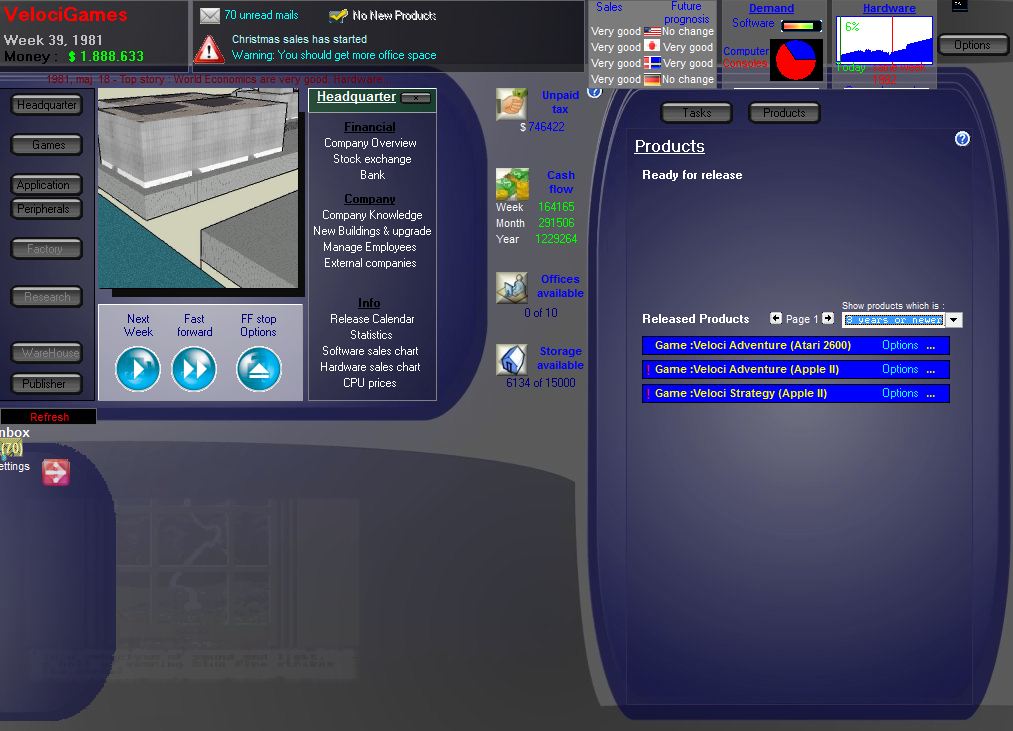Open the unread mails envelope icon
This screenshot has height=731, width=1013.
[x=210, y=16]
